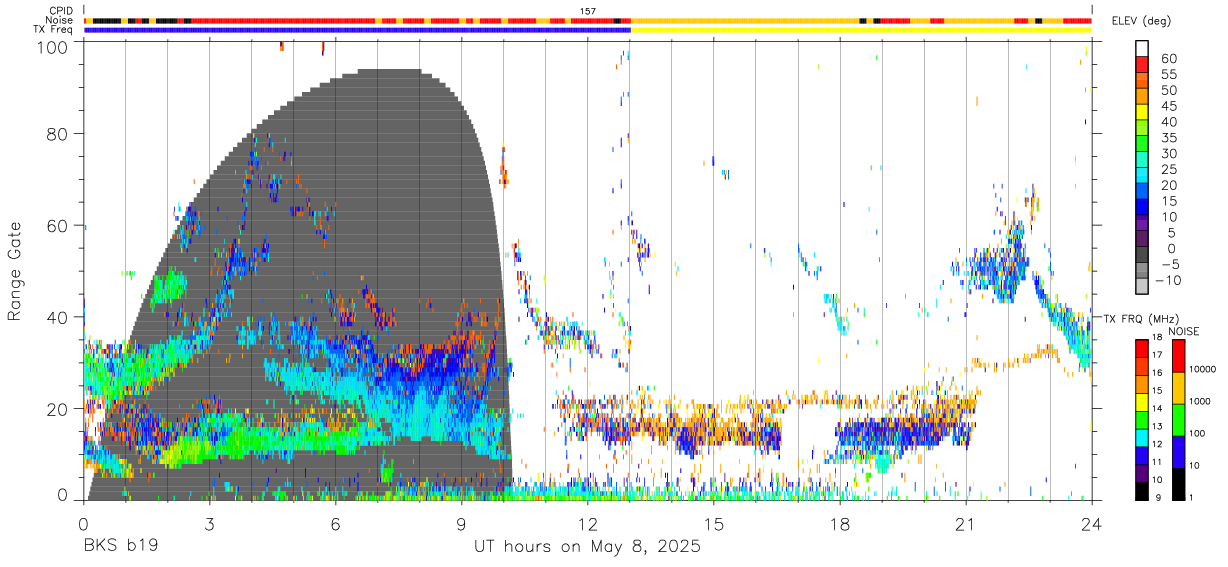Pick the yellow 40–45 segment of ELEV colorbar
This screenshot has height=567, width=1228.
(1142, 113)
